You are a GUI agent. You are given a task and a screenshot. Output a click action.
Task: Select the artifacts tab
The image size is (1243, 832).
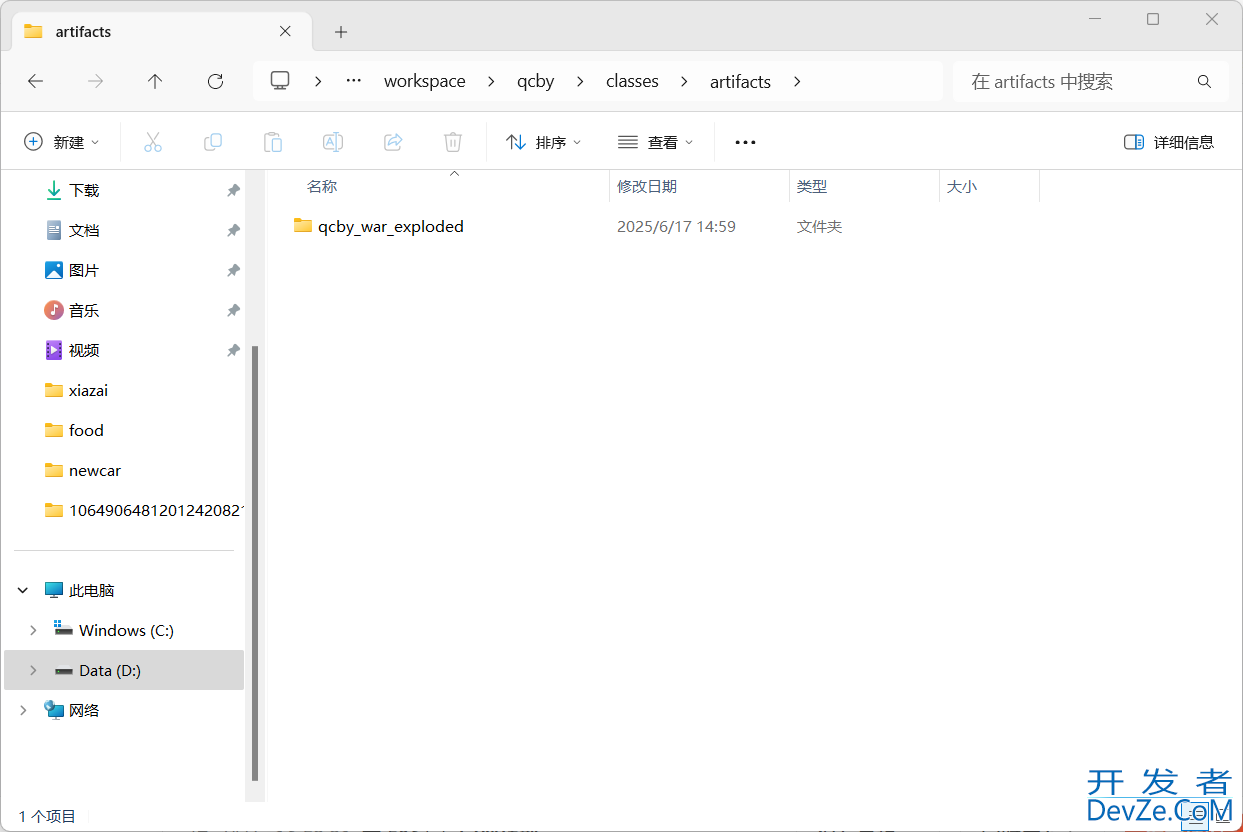[160, 31]
